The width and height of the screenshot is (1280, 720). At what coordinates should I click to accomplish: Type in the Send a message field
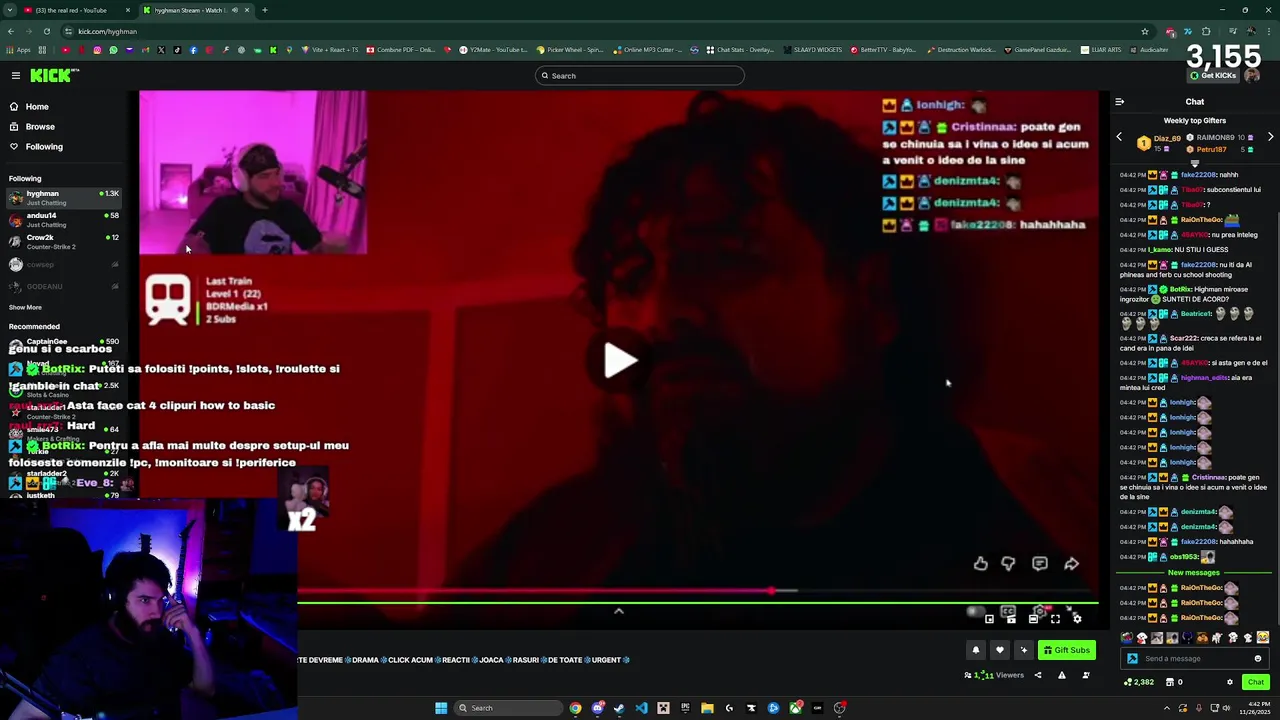point(1195,658)
